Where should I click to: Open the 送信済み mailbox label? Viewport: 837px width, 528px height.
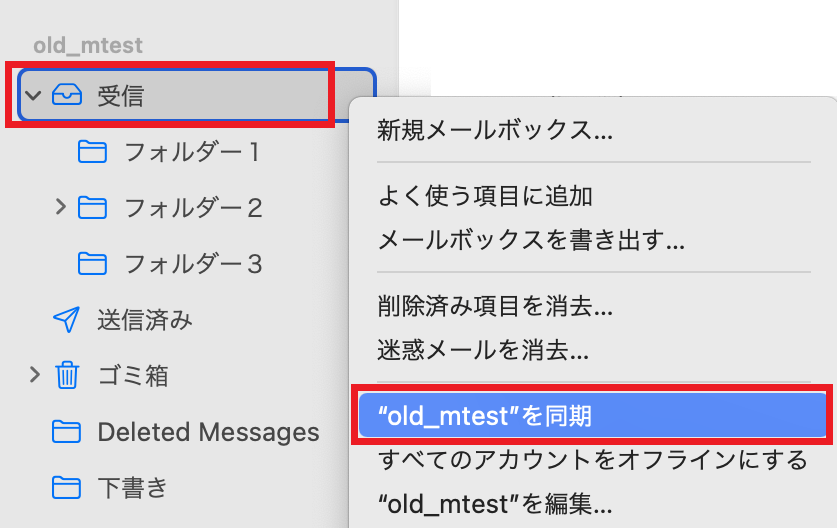coord(145,320)
